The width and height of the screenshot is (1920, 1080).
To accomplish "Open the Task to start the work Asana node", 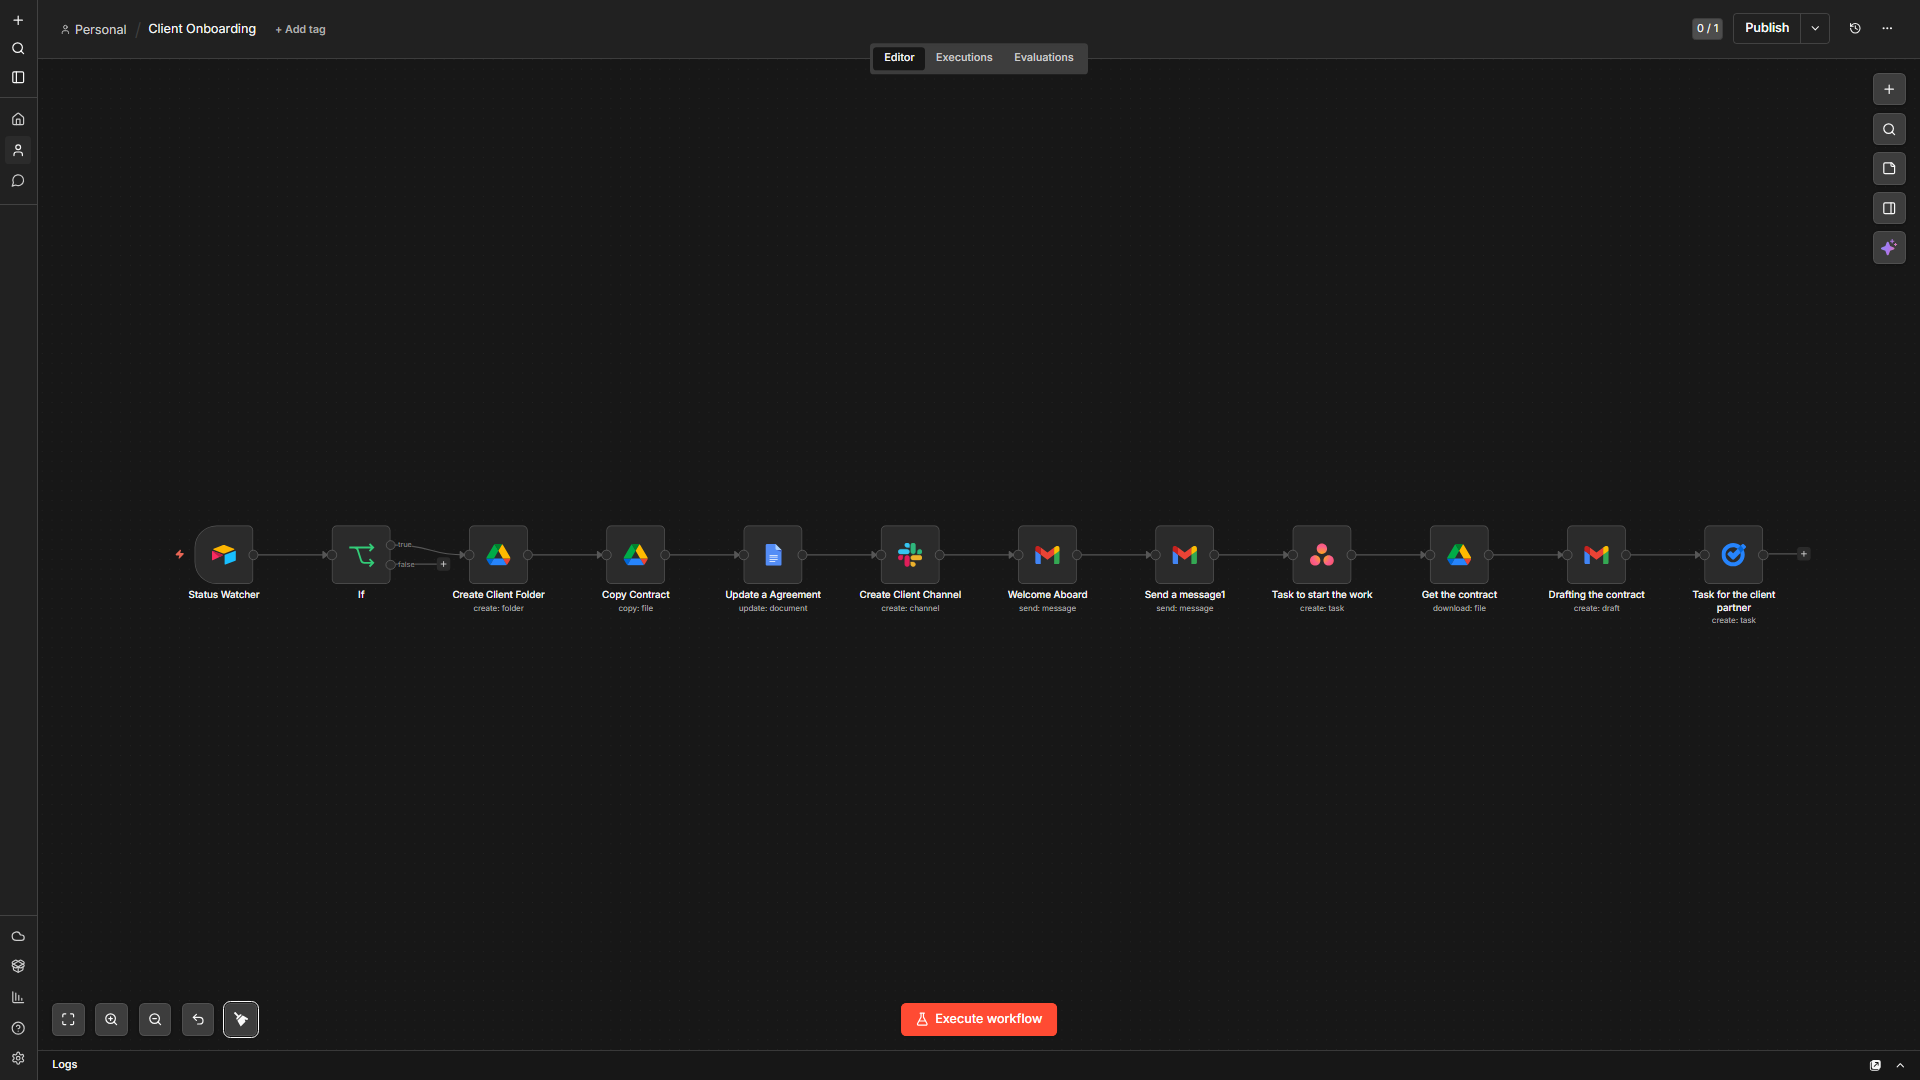I will click(x=1322, y=555).
